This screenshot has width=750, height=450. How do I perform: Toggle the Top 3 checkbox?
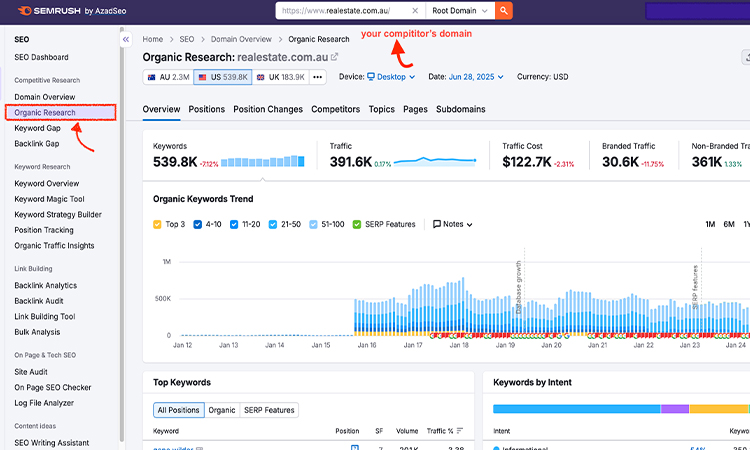coord(157,224)
